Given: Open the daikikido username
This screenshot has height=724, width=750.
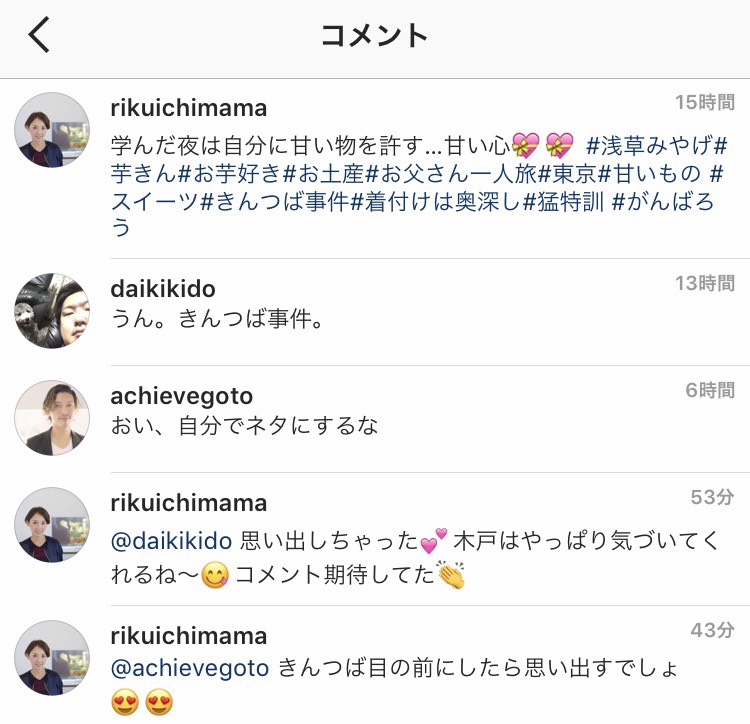Looking at the screenshot, I should 163,289.
